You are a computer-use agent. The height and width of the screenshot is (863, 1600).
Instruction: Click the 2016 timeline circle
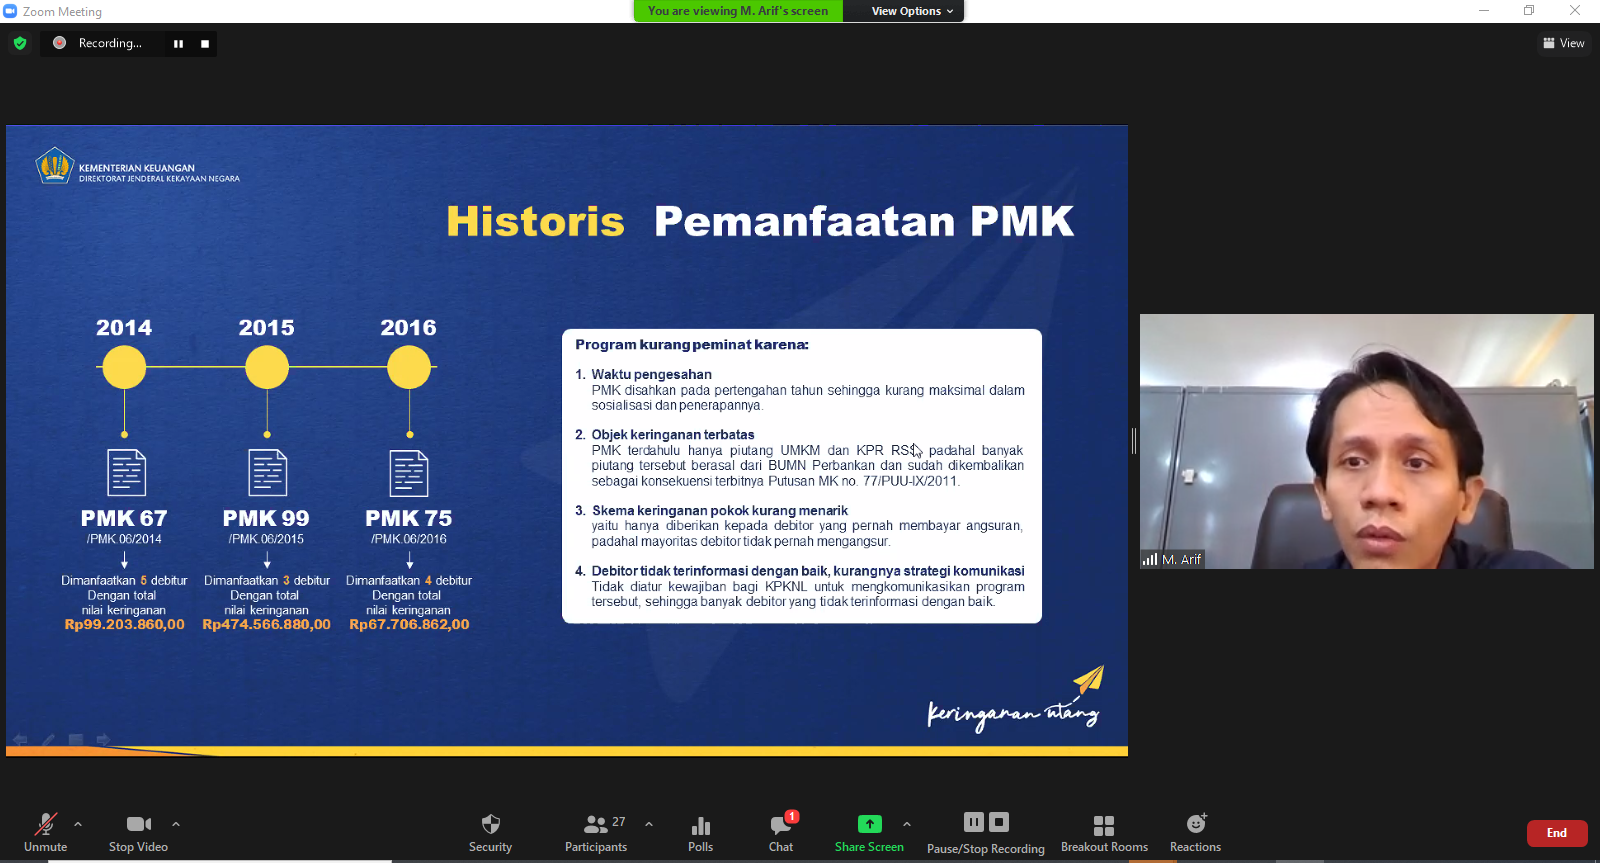click(409, 367)
